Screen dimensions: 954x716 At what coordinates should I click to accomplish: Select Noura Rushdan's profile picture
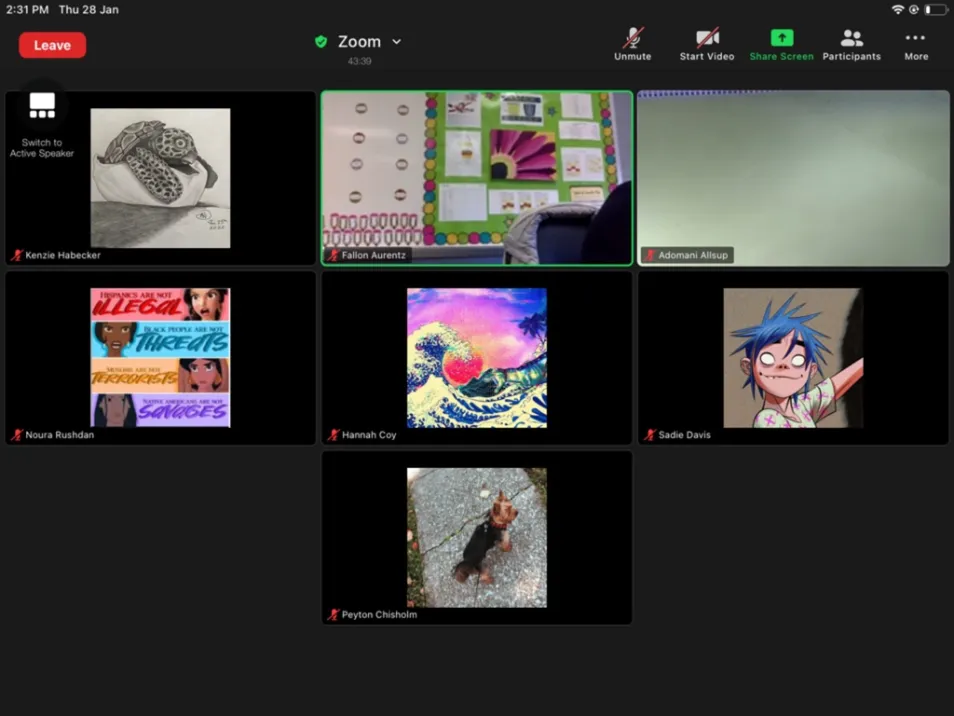(160, 358)
